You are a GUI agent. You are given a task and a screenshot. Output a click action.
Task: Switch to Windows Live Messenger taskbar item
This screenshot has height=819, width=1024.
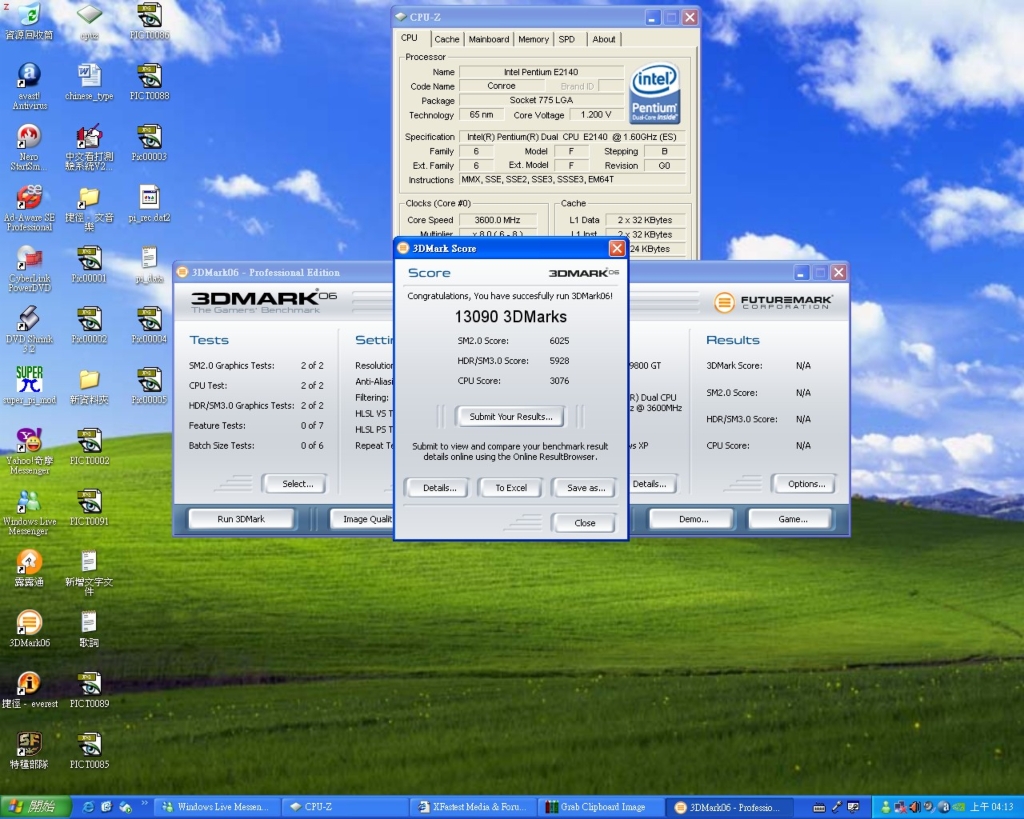(217, 807)
